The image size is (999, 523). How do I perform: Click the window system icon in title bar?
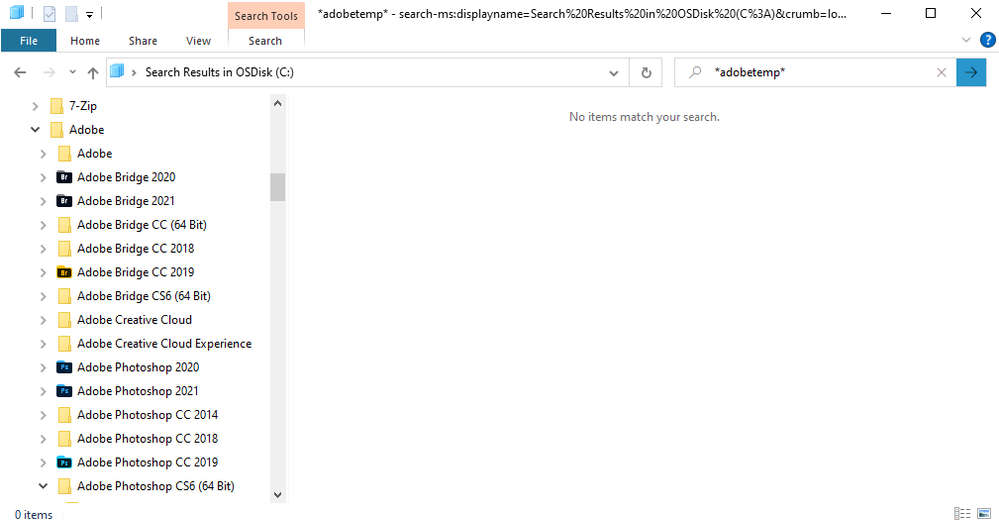point(17,13)
